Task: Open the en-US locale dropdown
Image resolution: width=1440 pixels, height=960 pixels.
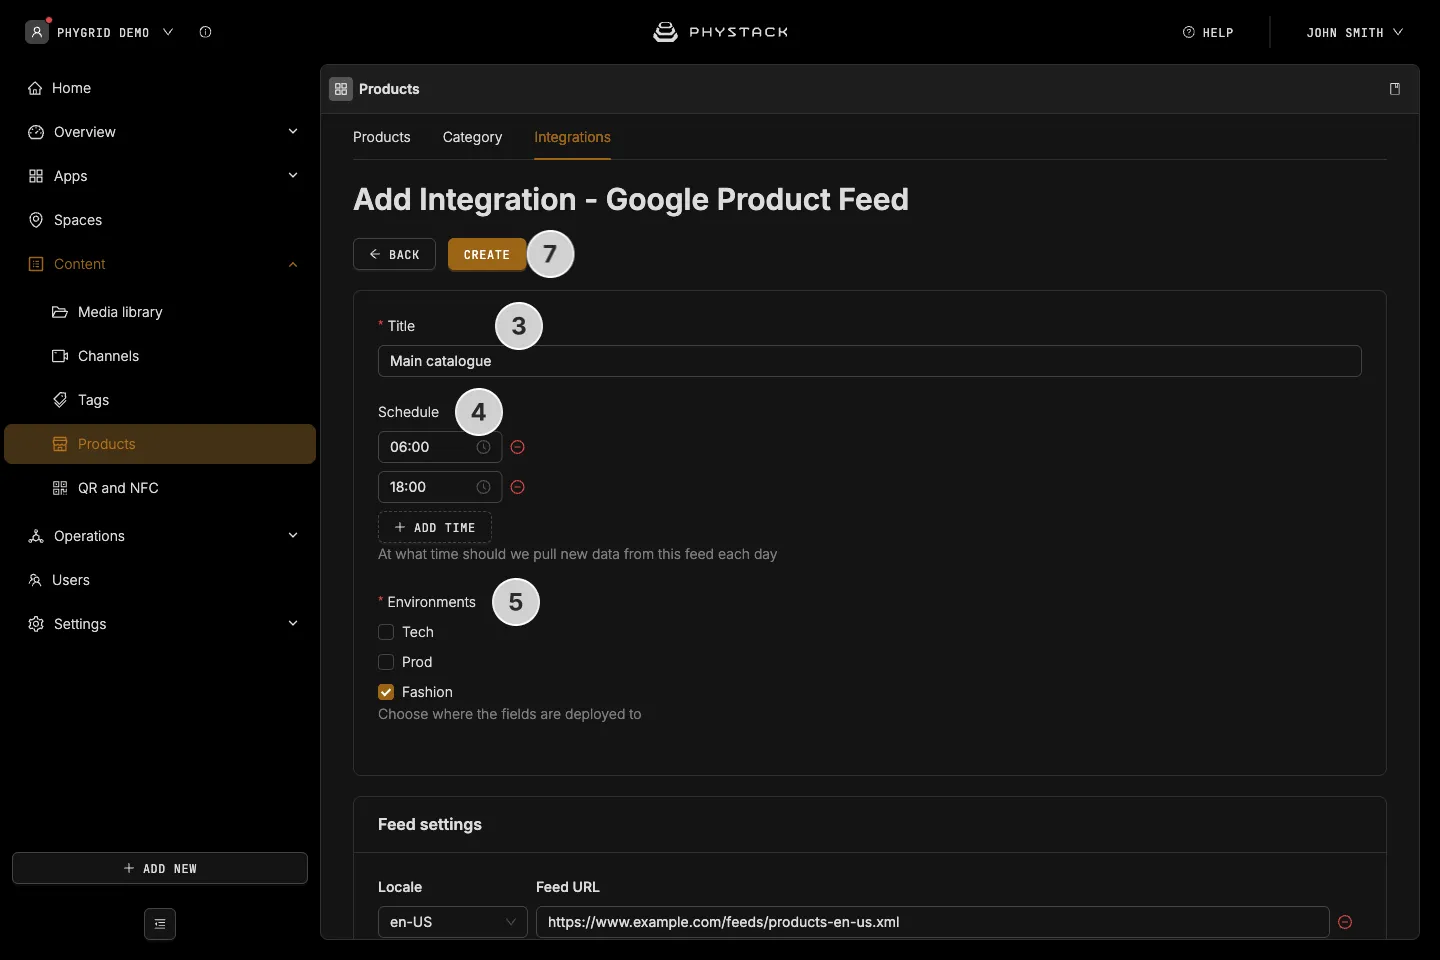Action: 453,922
